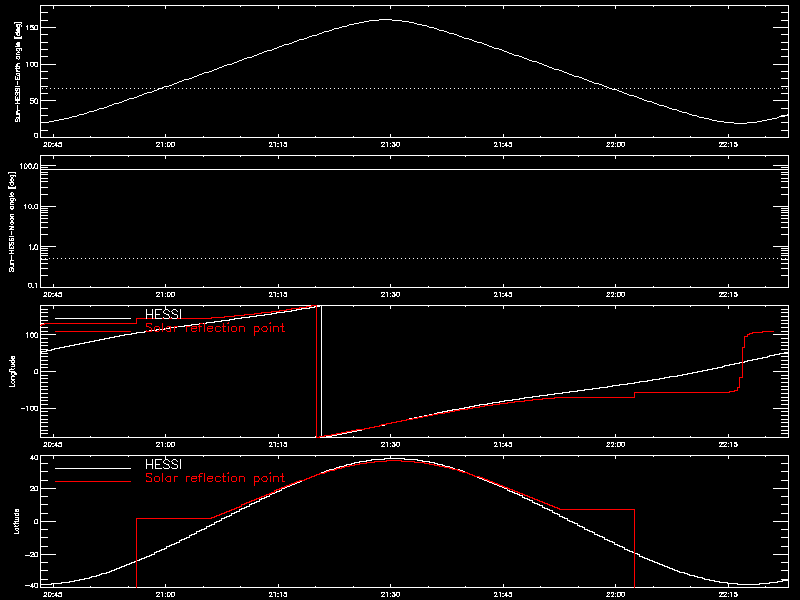This screenshot has width=800, height=600.
Task: Select the 'Sun-HESSI-Earth angle [deg]' axis title
Action: [18, 72]
